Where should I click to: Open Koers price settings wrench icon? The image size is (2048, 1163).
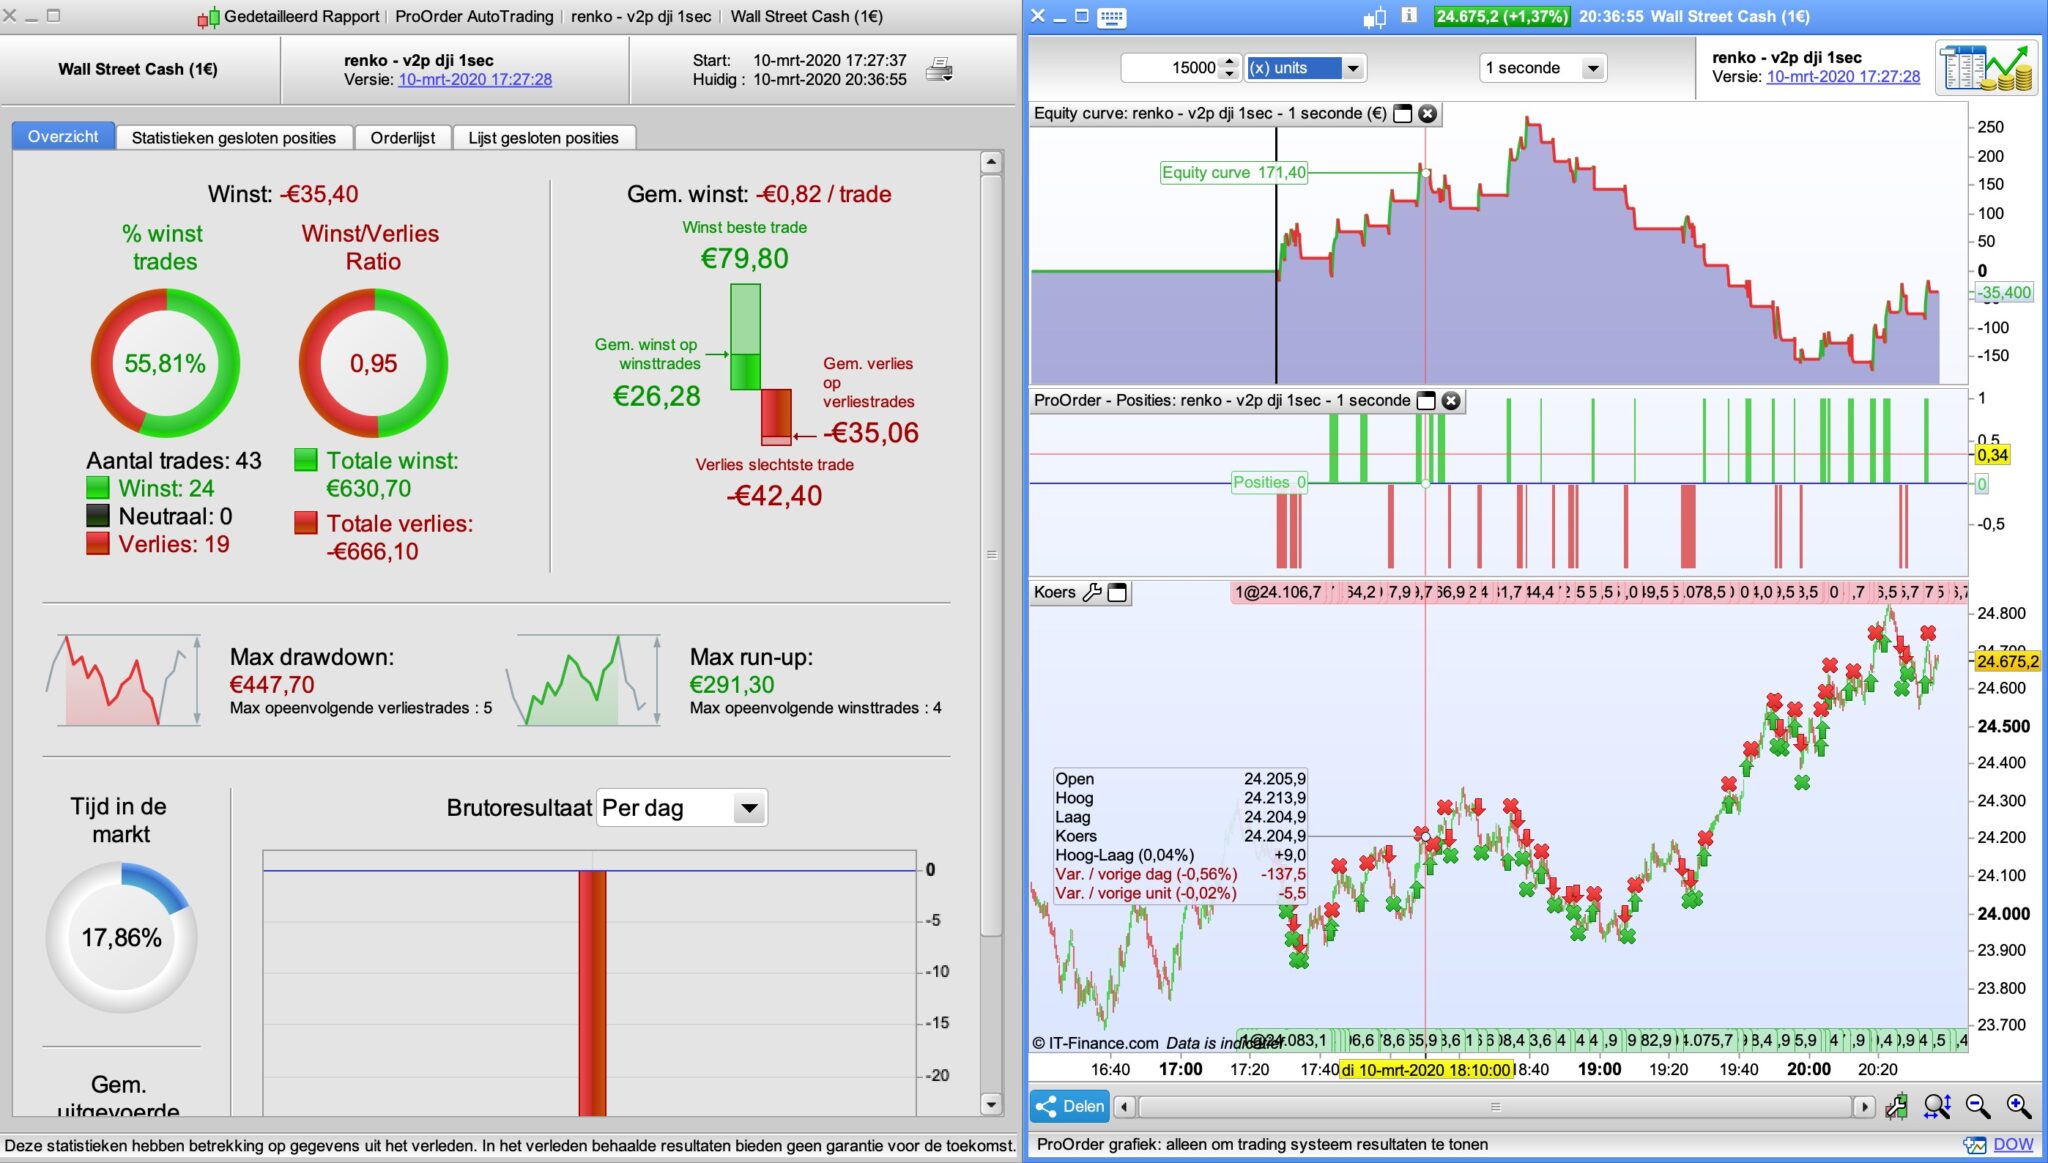coord(1092,592)
